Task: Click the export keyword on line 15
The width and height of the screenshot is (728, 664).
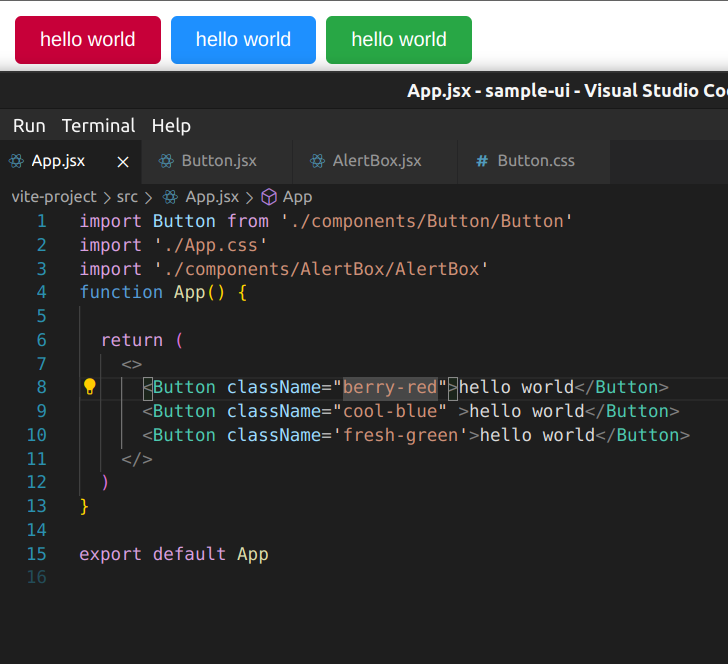Action: click(x=110, y=554)
